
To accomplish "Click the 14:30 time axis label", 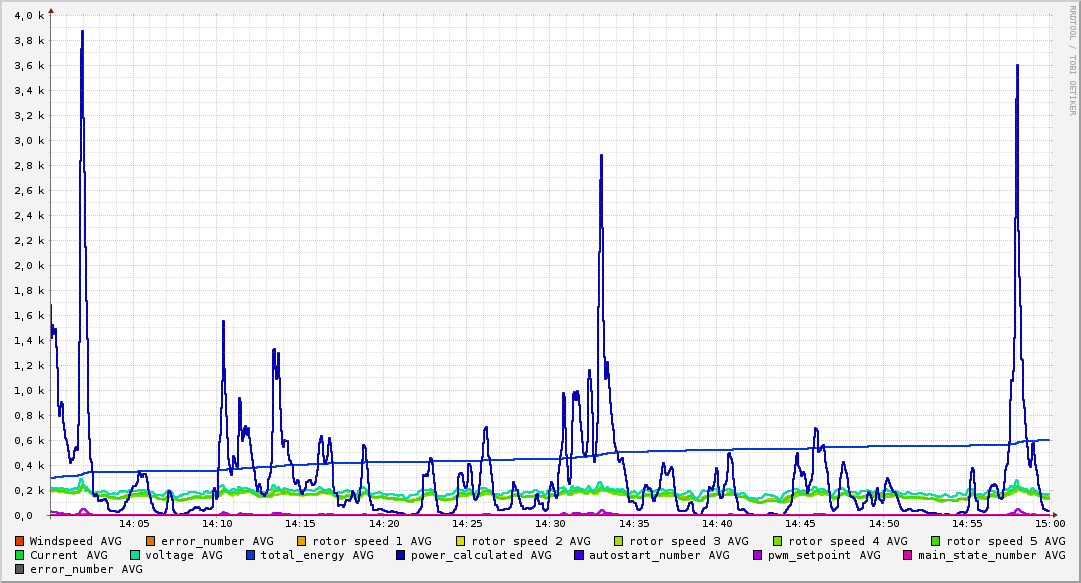I will 550,524.
